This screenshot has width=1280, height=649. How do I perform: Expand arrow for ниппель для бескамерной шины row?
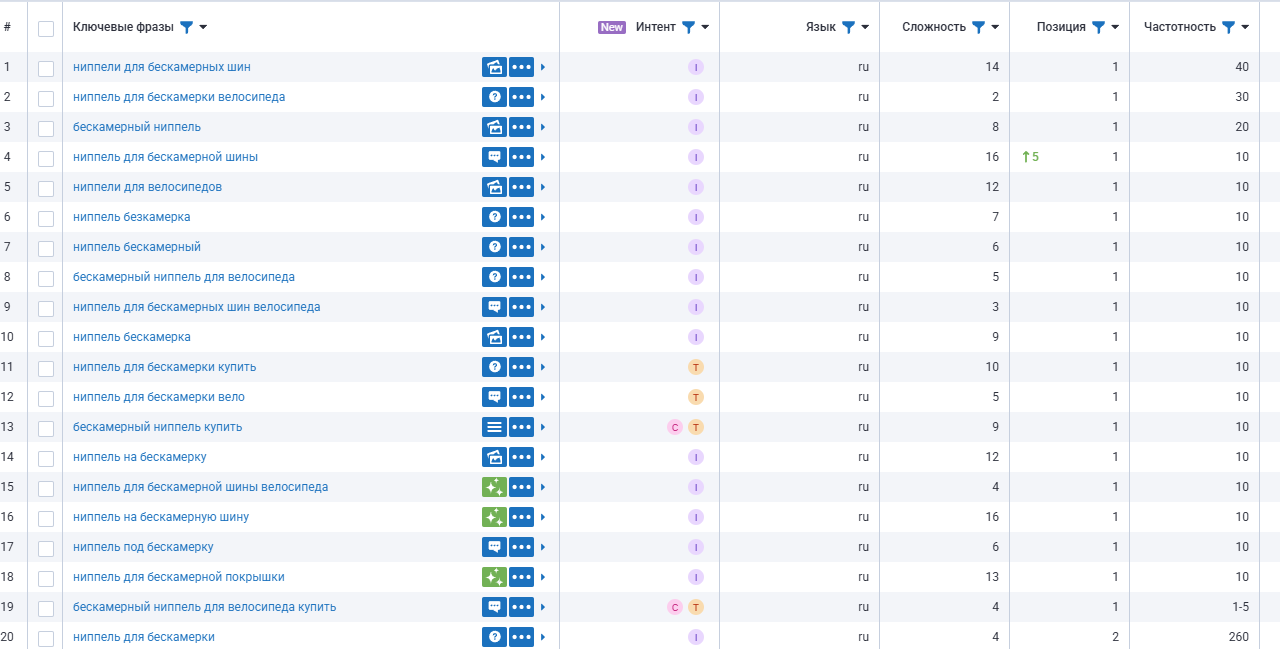click(x=543, y=157)
